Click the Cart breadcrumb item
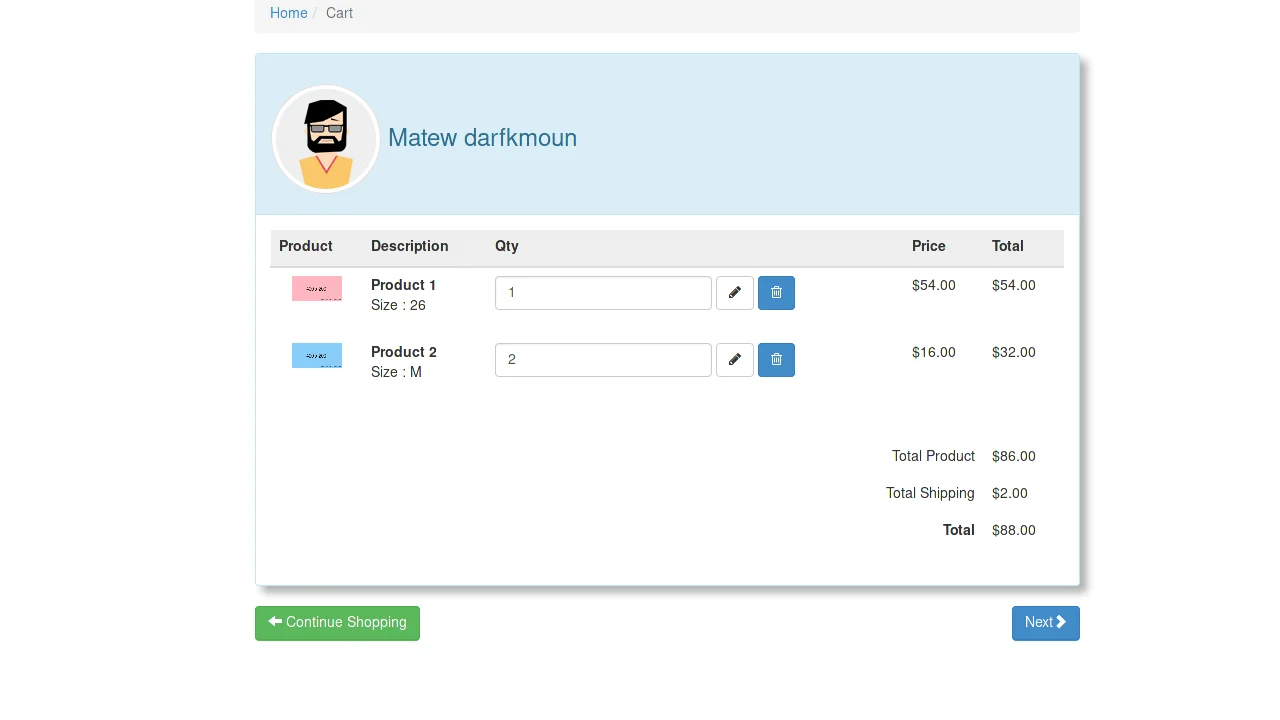This screenshot has width=1280, height=720. [339, 13]
